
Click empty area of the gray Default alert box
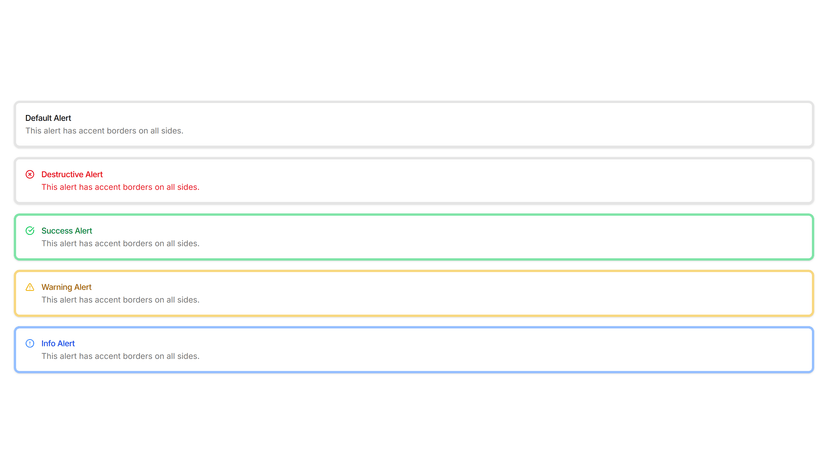point(502,125)
